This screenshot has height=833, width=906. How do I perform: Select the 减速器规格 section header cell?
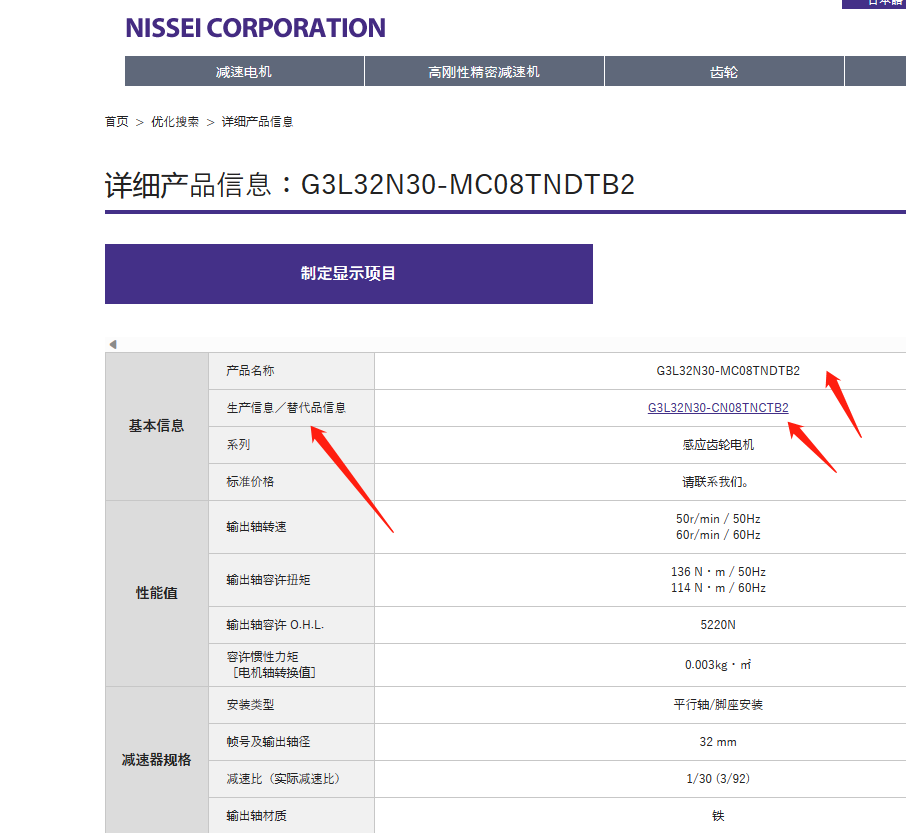tap(155, 759)
